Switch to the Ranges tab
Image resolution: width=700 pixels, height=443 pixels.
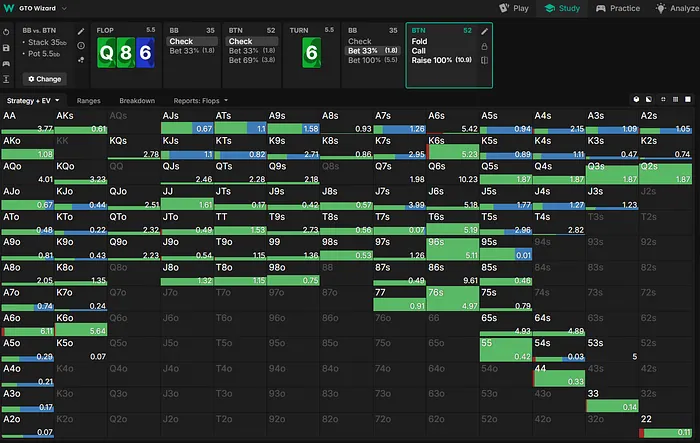click(88, 100)
